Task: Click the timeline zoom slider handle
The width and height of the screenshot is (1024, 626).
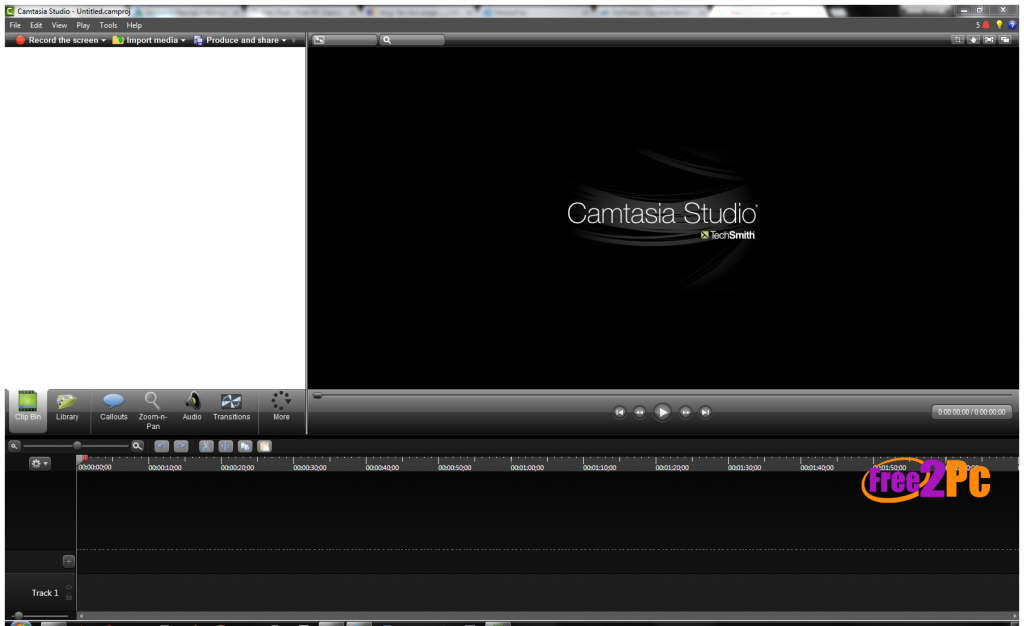Action: point(77,445)
